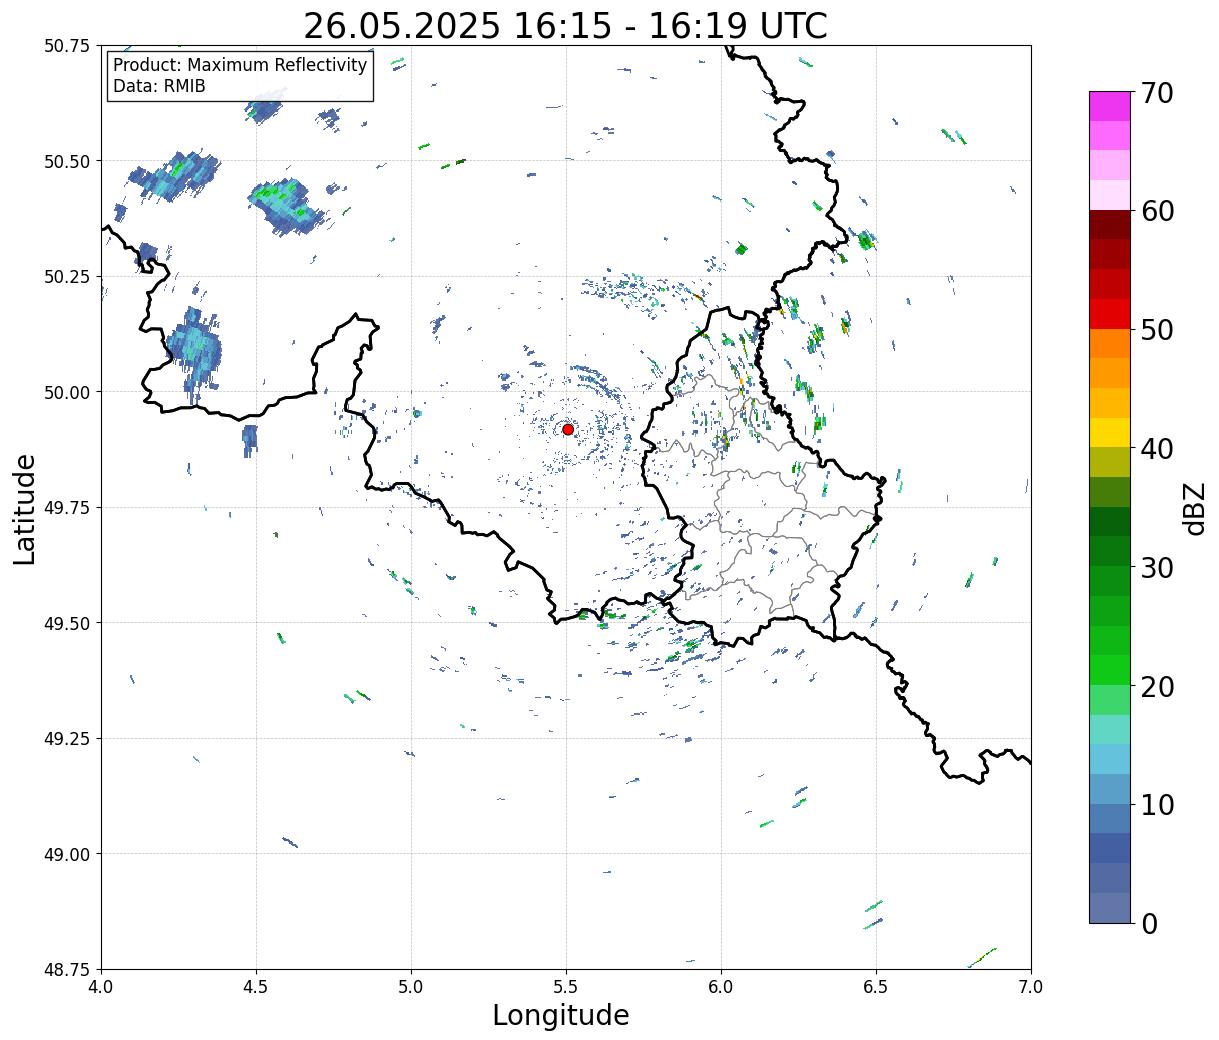1219x1040 pixels.
Task: Click the bright red colorbar segment above 50
Action: [1110, 314]
